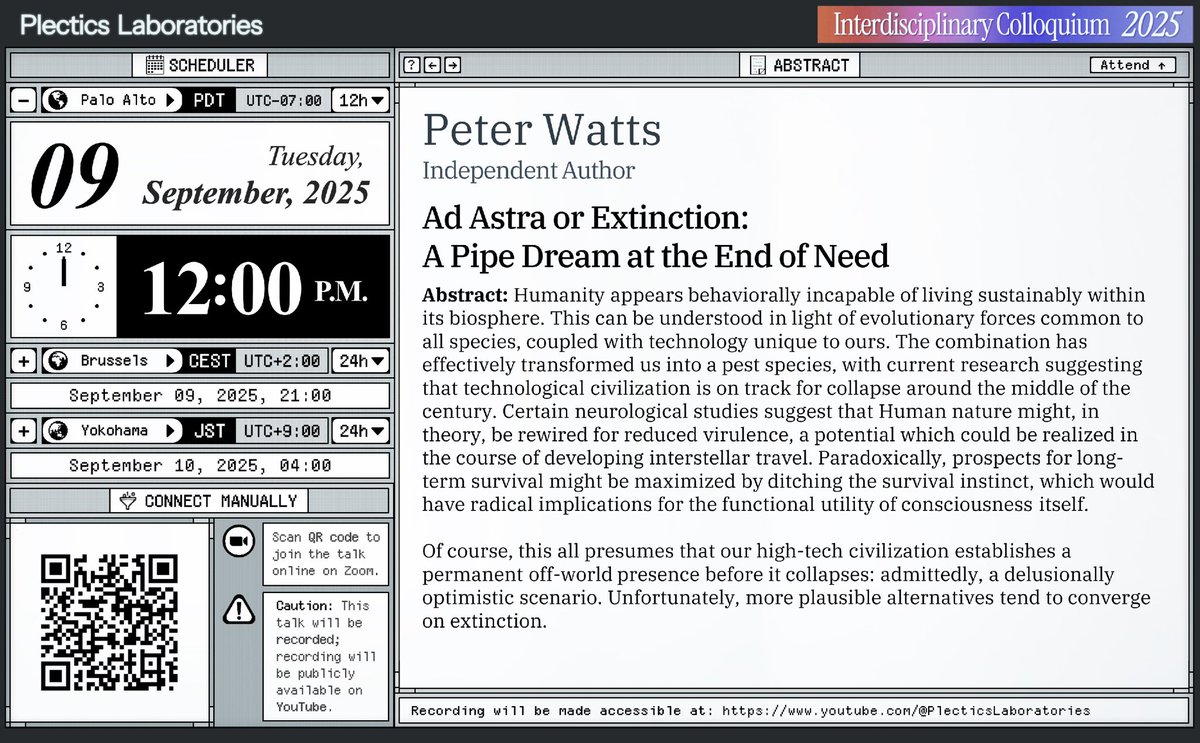Click the video camera Zoom icon
This screenshot has height=743, width=1200.
tap(237, 541)
